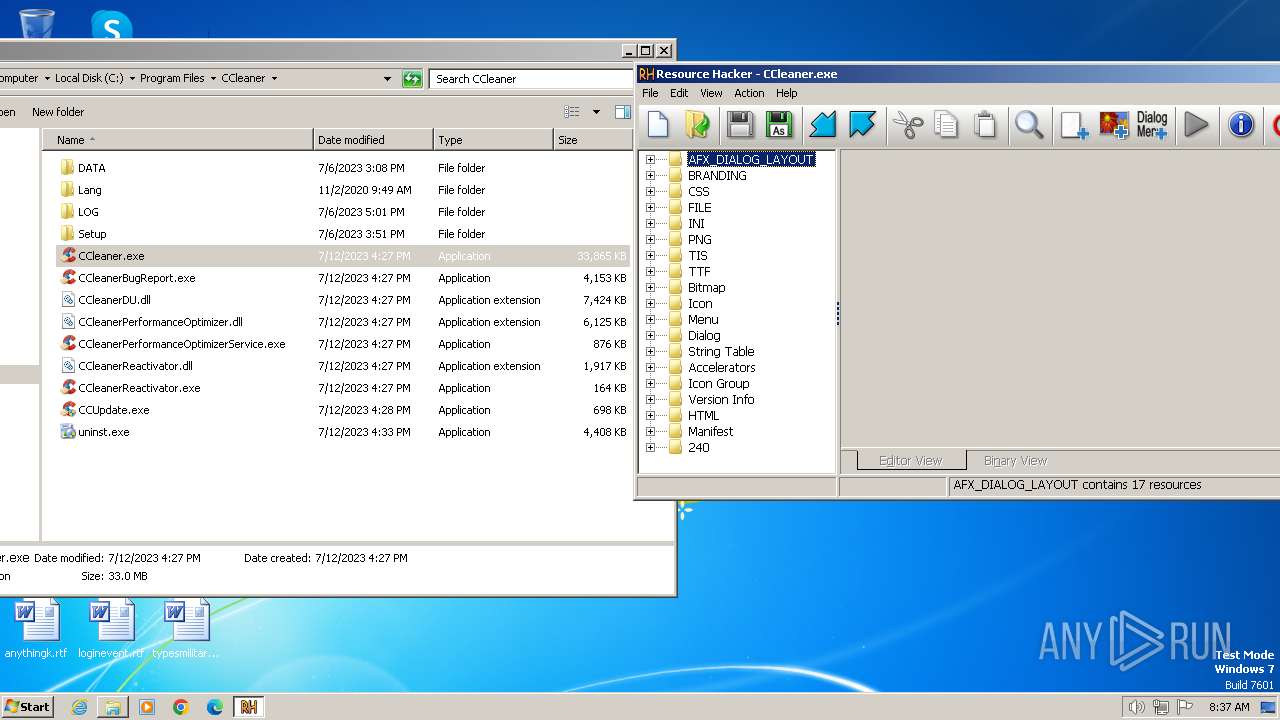1280x720 pixels.
Task: Launch Edge from the taskbar
Action: click(215, 707)
